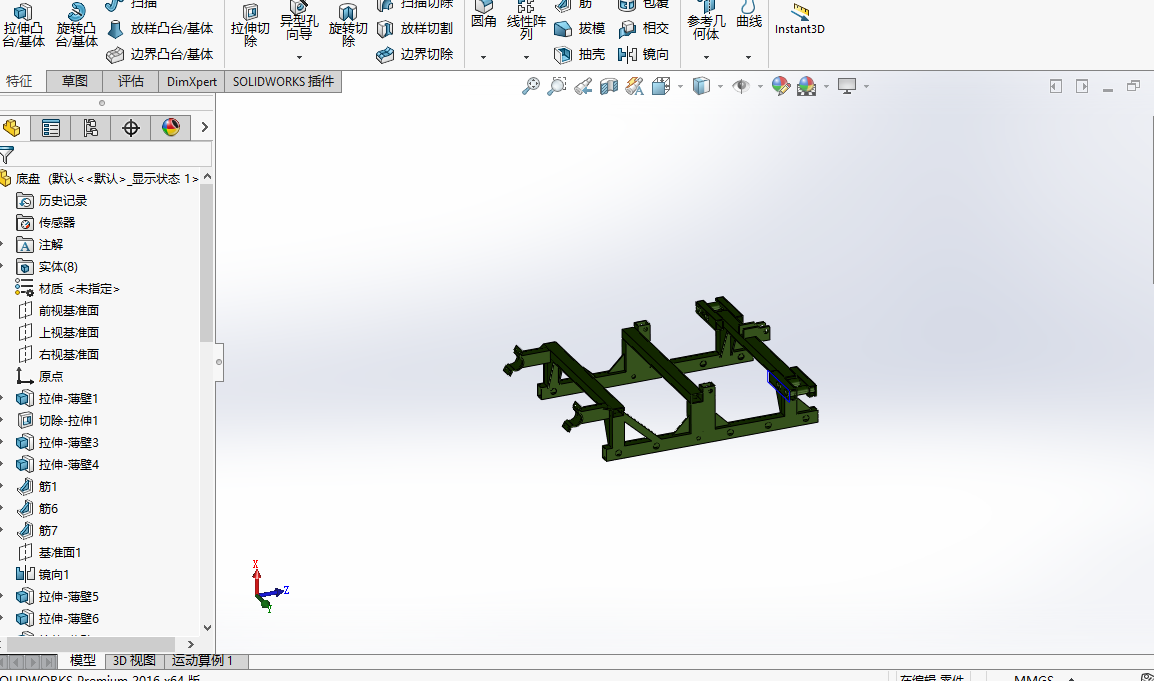The height and width of the screenshot is (681, 1154).
Task: Open the ConfigurationManager tab icon
Action: point(91,128)
